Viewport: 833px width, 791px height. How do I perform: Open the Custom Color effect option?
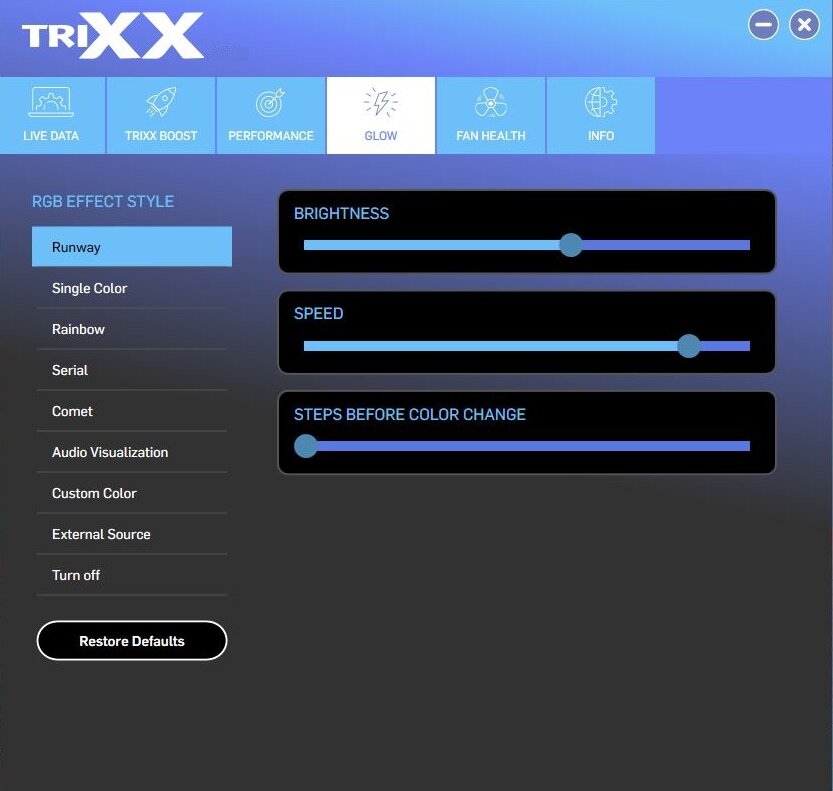click(x=131, y=493)
